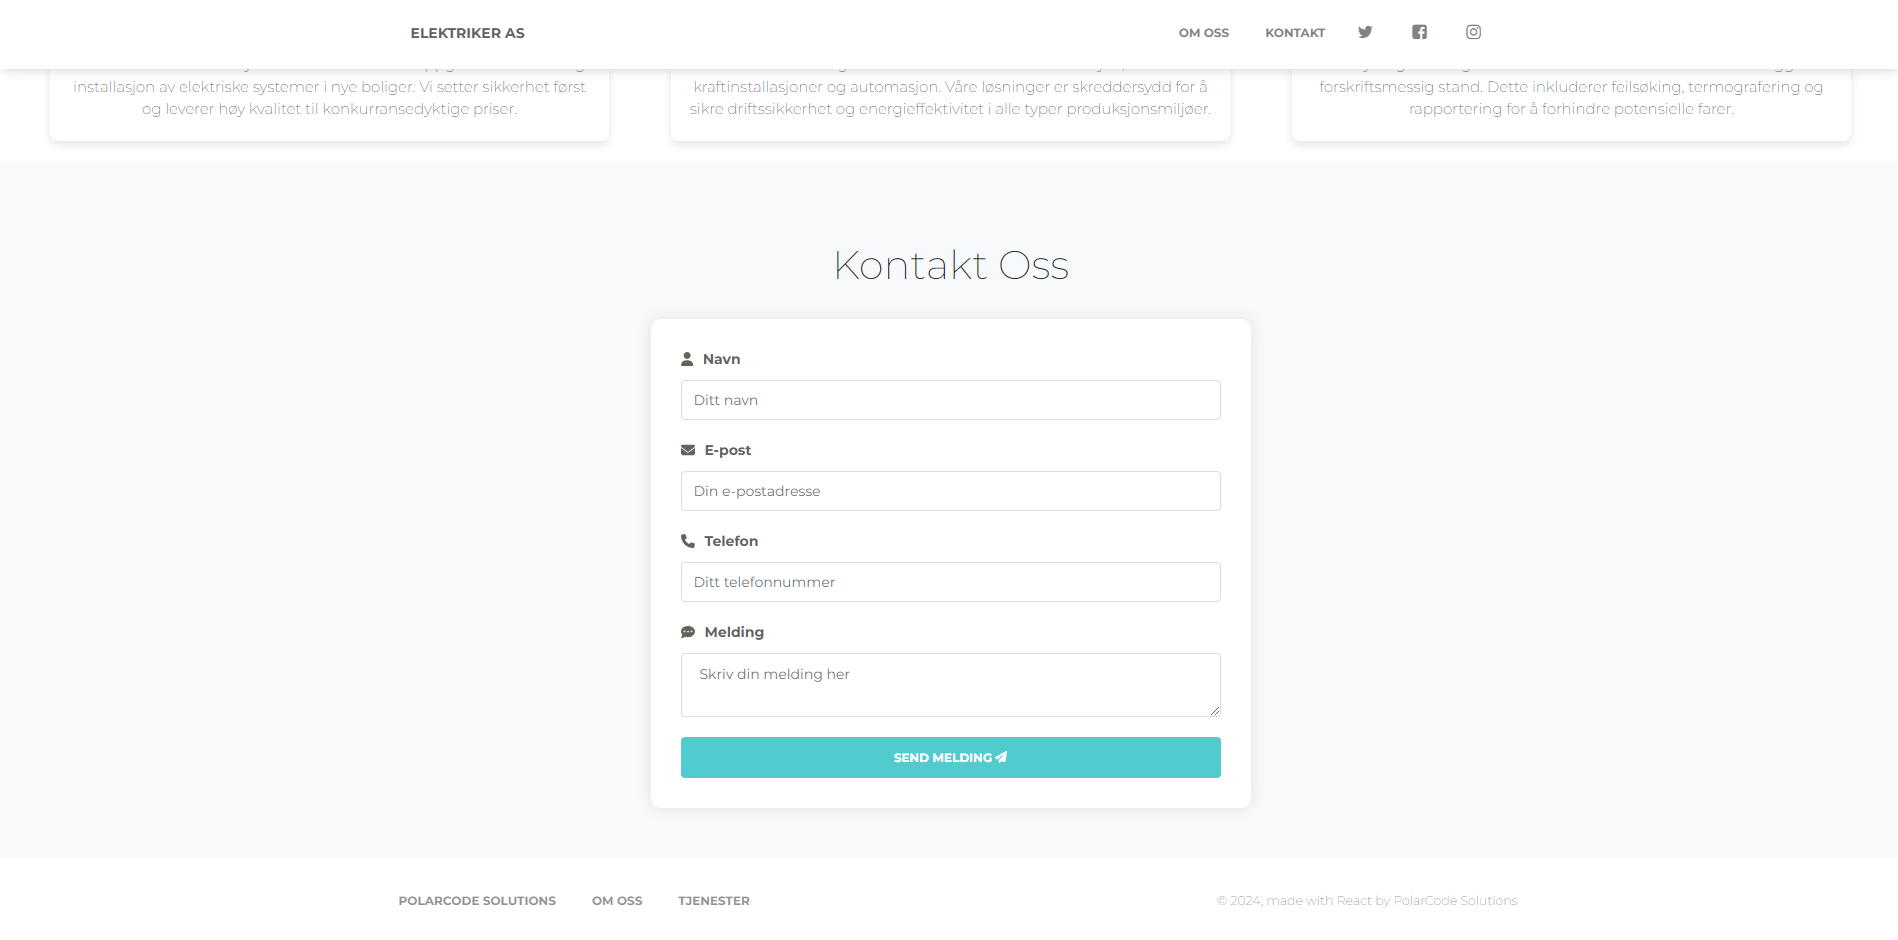The height and width of the screenshot is (940, 1898).
Task: Select the Din e-postadresse field
Action: (x=950, y=491)
